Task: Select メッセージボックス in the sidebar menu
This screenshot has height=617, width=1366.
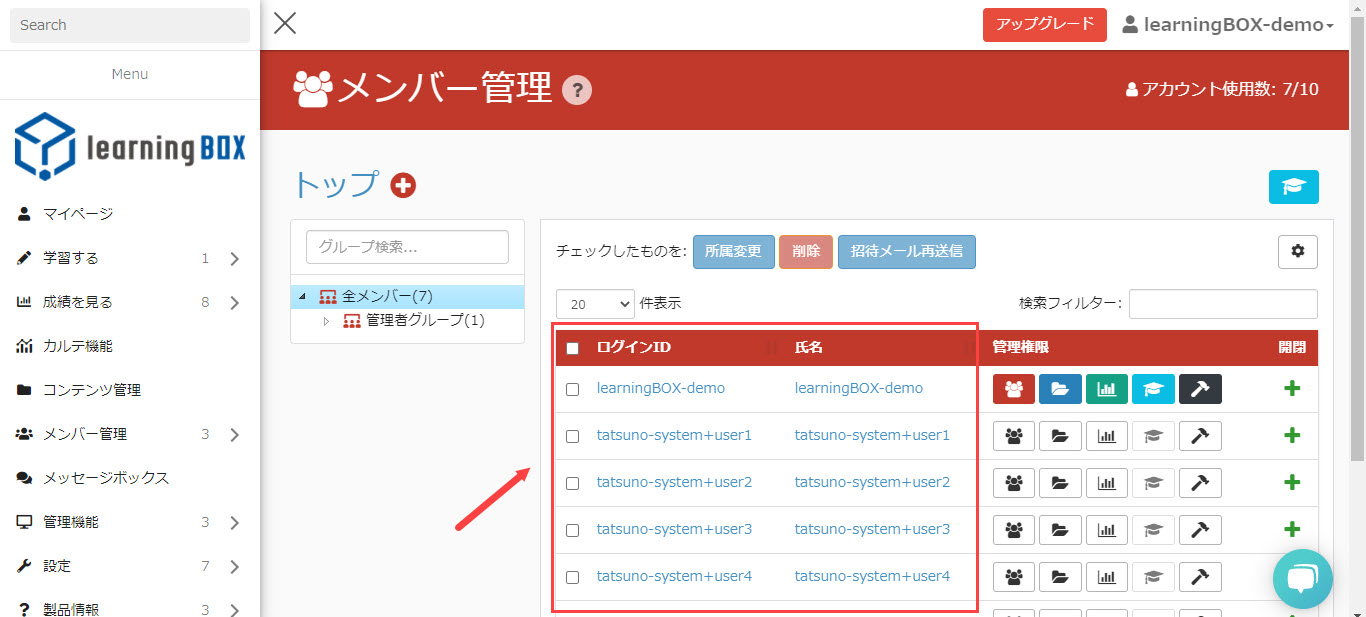Action: point(106,478)
